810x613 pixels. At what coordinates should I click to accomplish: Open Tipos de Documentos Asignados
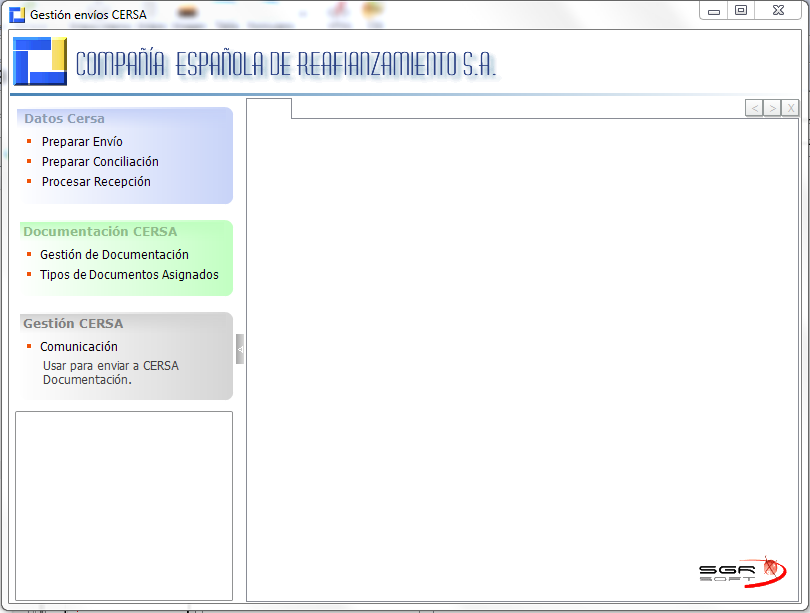coord(129,275)
